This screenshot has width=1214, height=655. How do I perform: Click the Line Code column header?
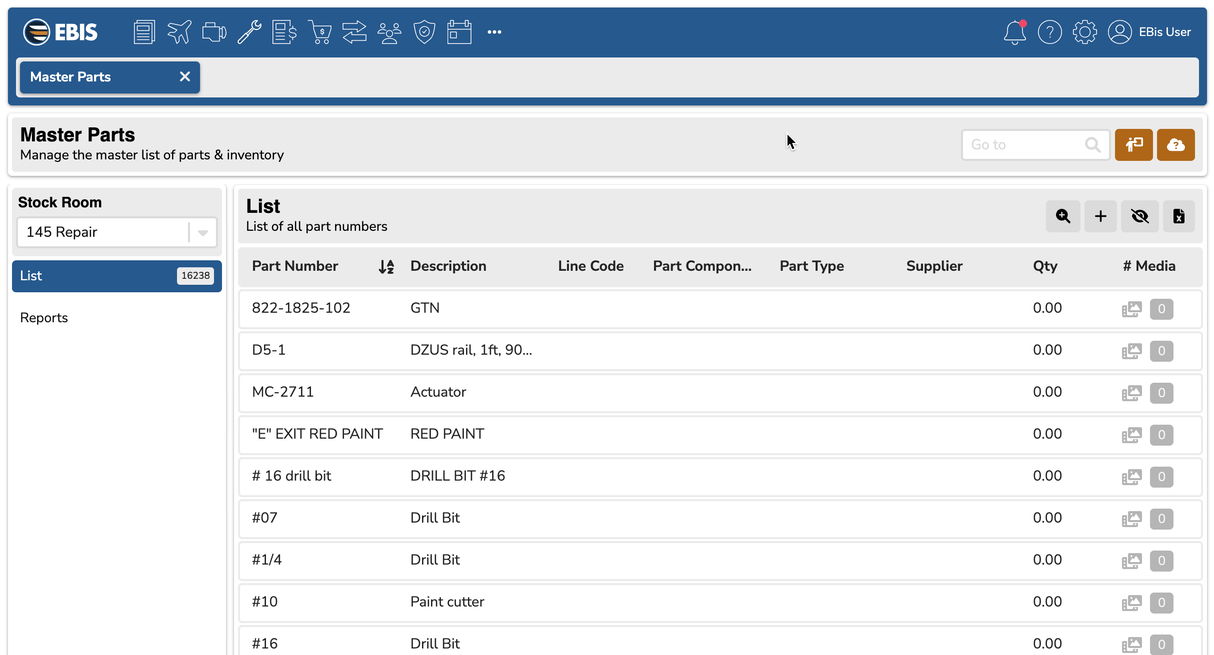pos(591,266)
